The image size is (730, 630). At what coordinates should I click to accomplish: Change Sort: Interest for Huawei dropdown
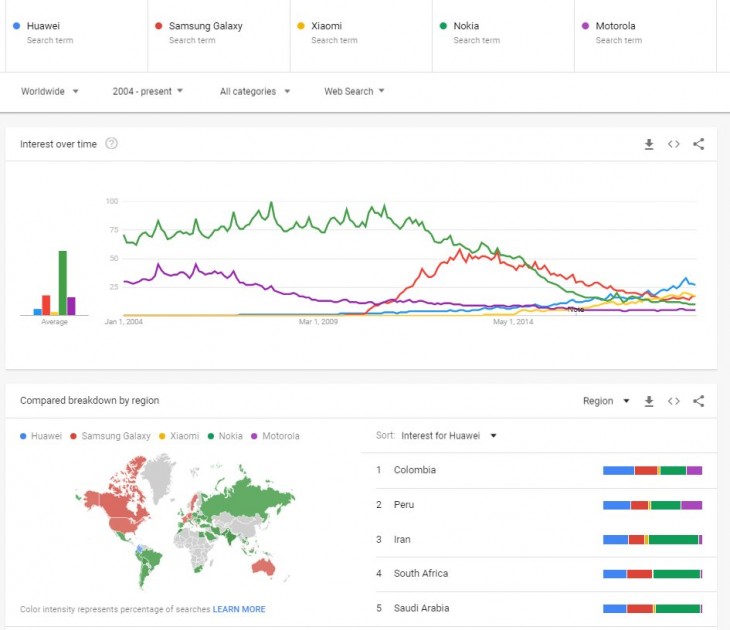pos(449,436)
